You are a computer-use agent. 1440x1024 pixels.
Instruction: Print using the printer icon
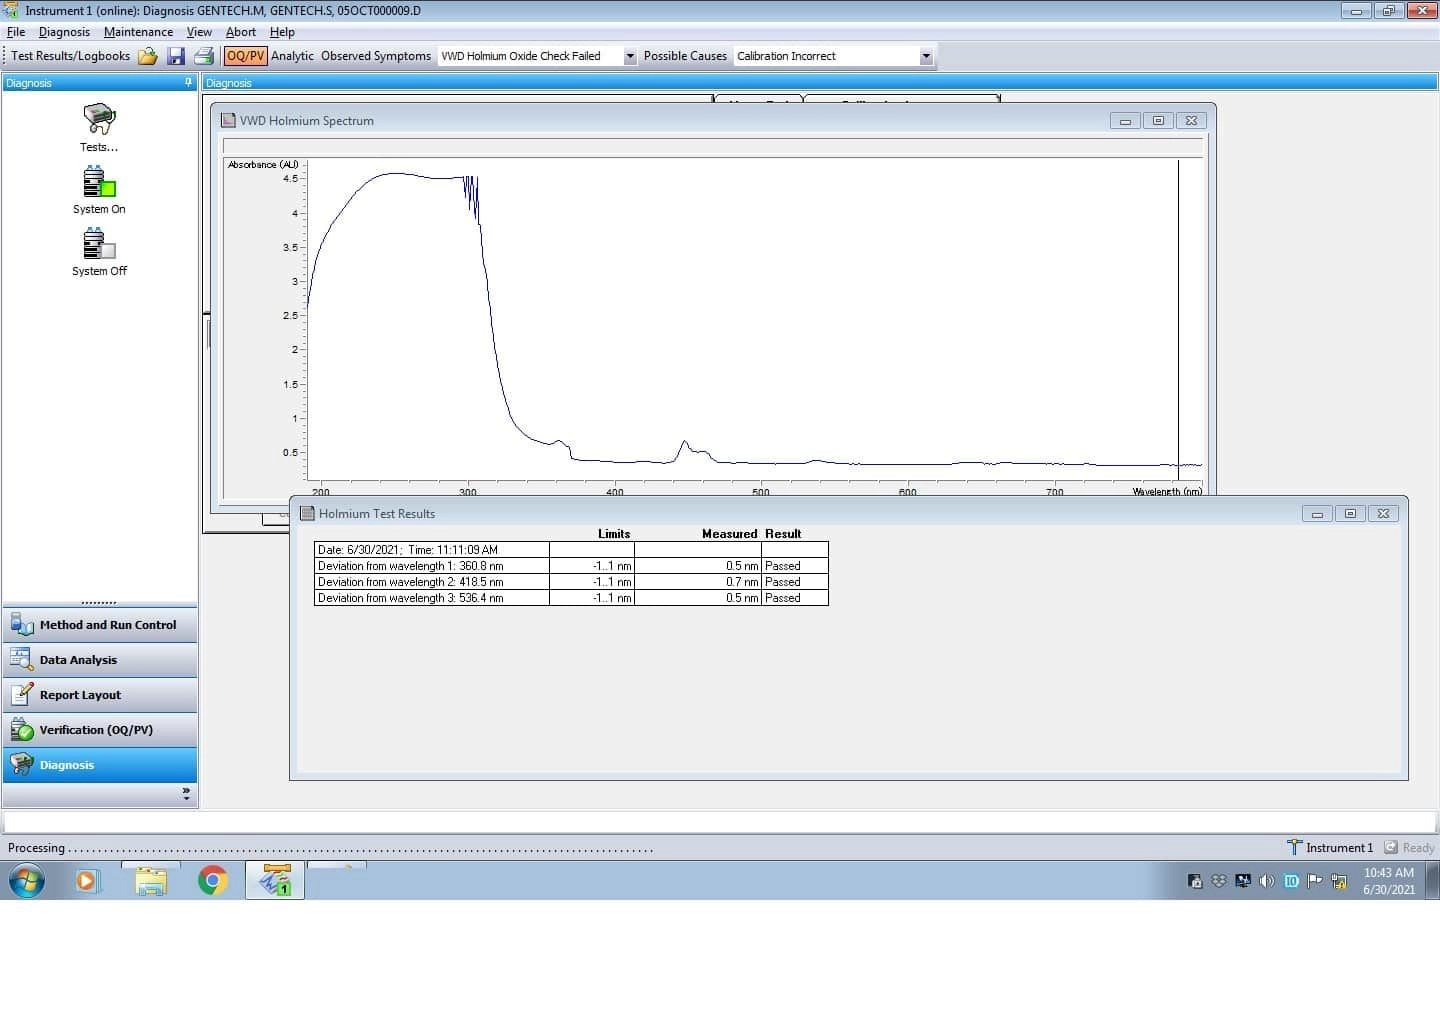[204, 56]
